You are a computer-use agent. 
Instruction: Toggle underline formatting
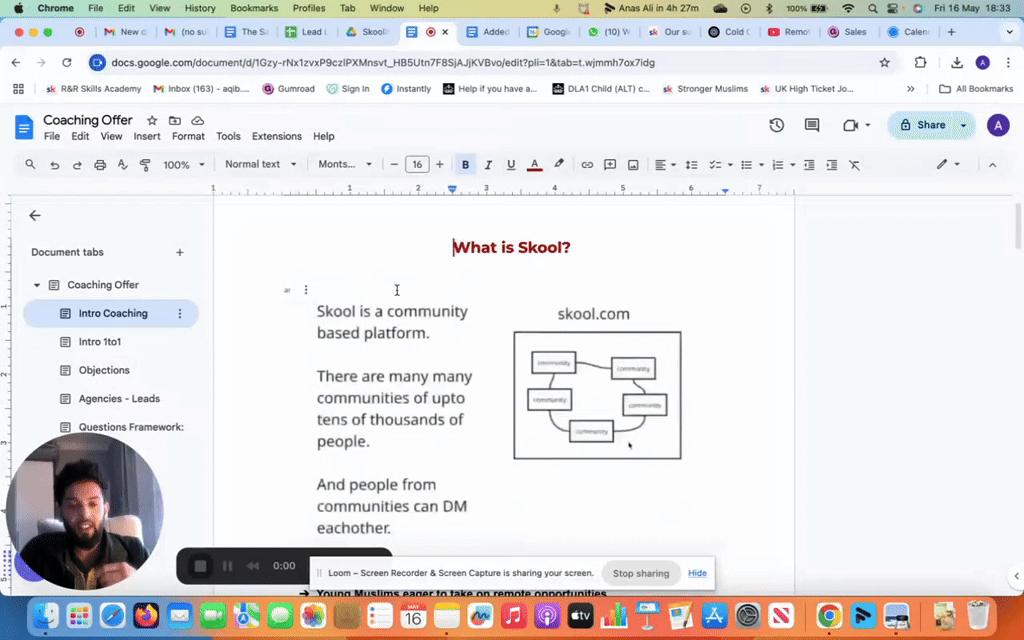tap(511, 165)
